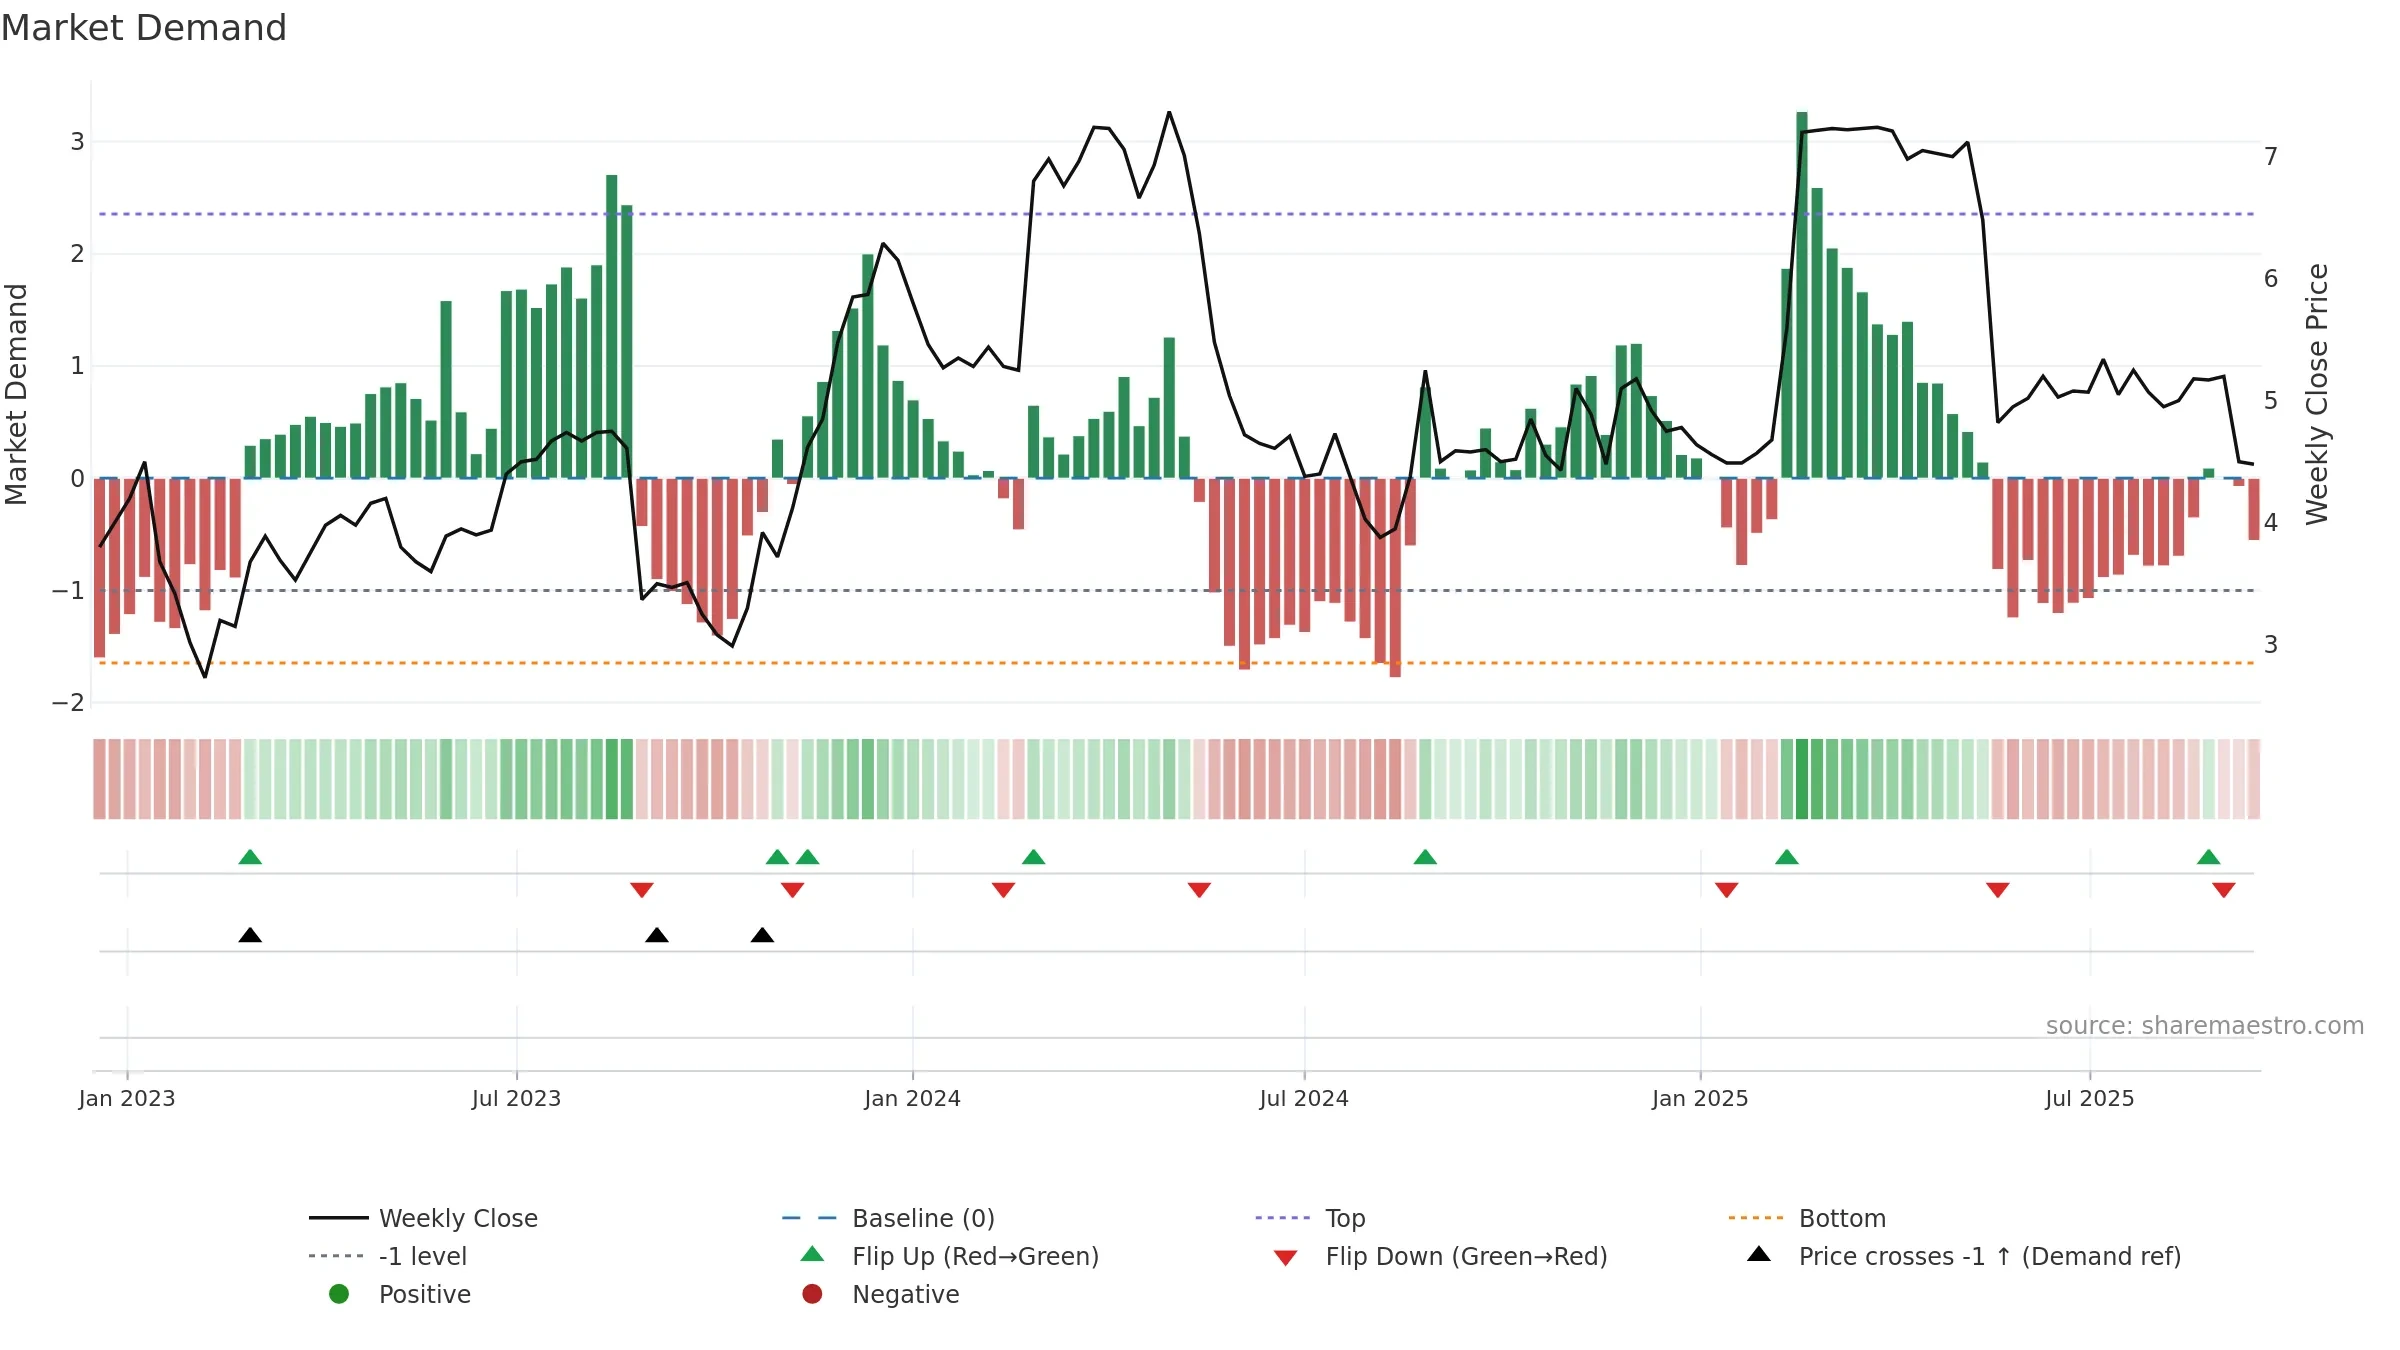Click the red flip-down marker near May 2025
The height and width of the screenshot is (1350, 2400).
[x=1998, y=890]
